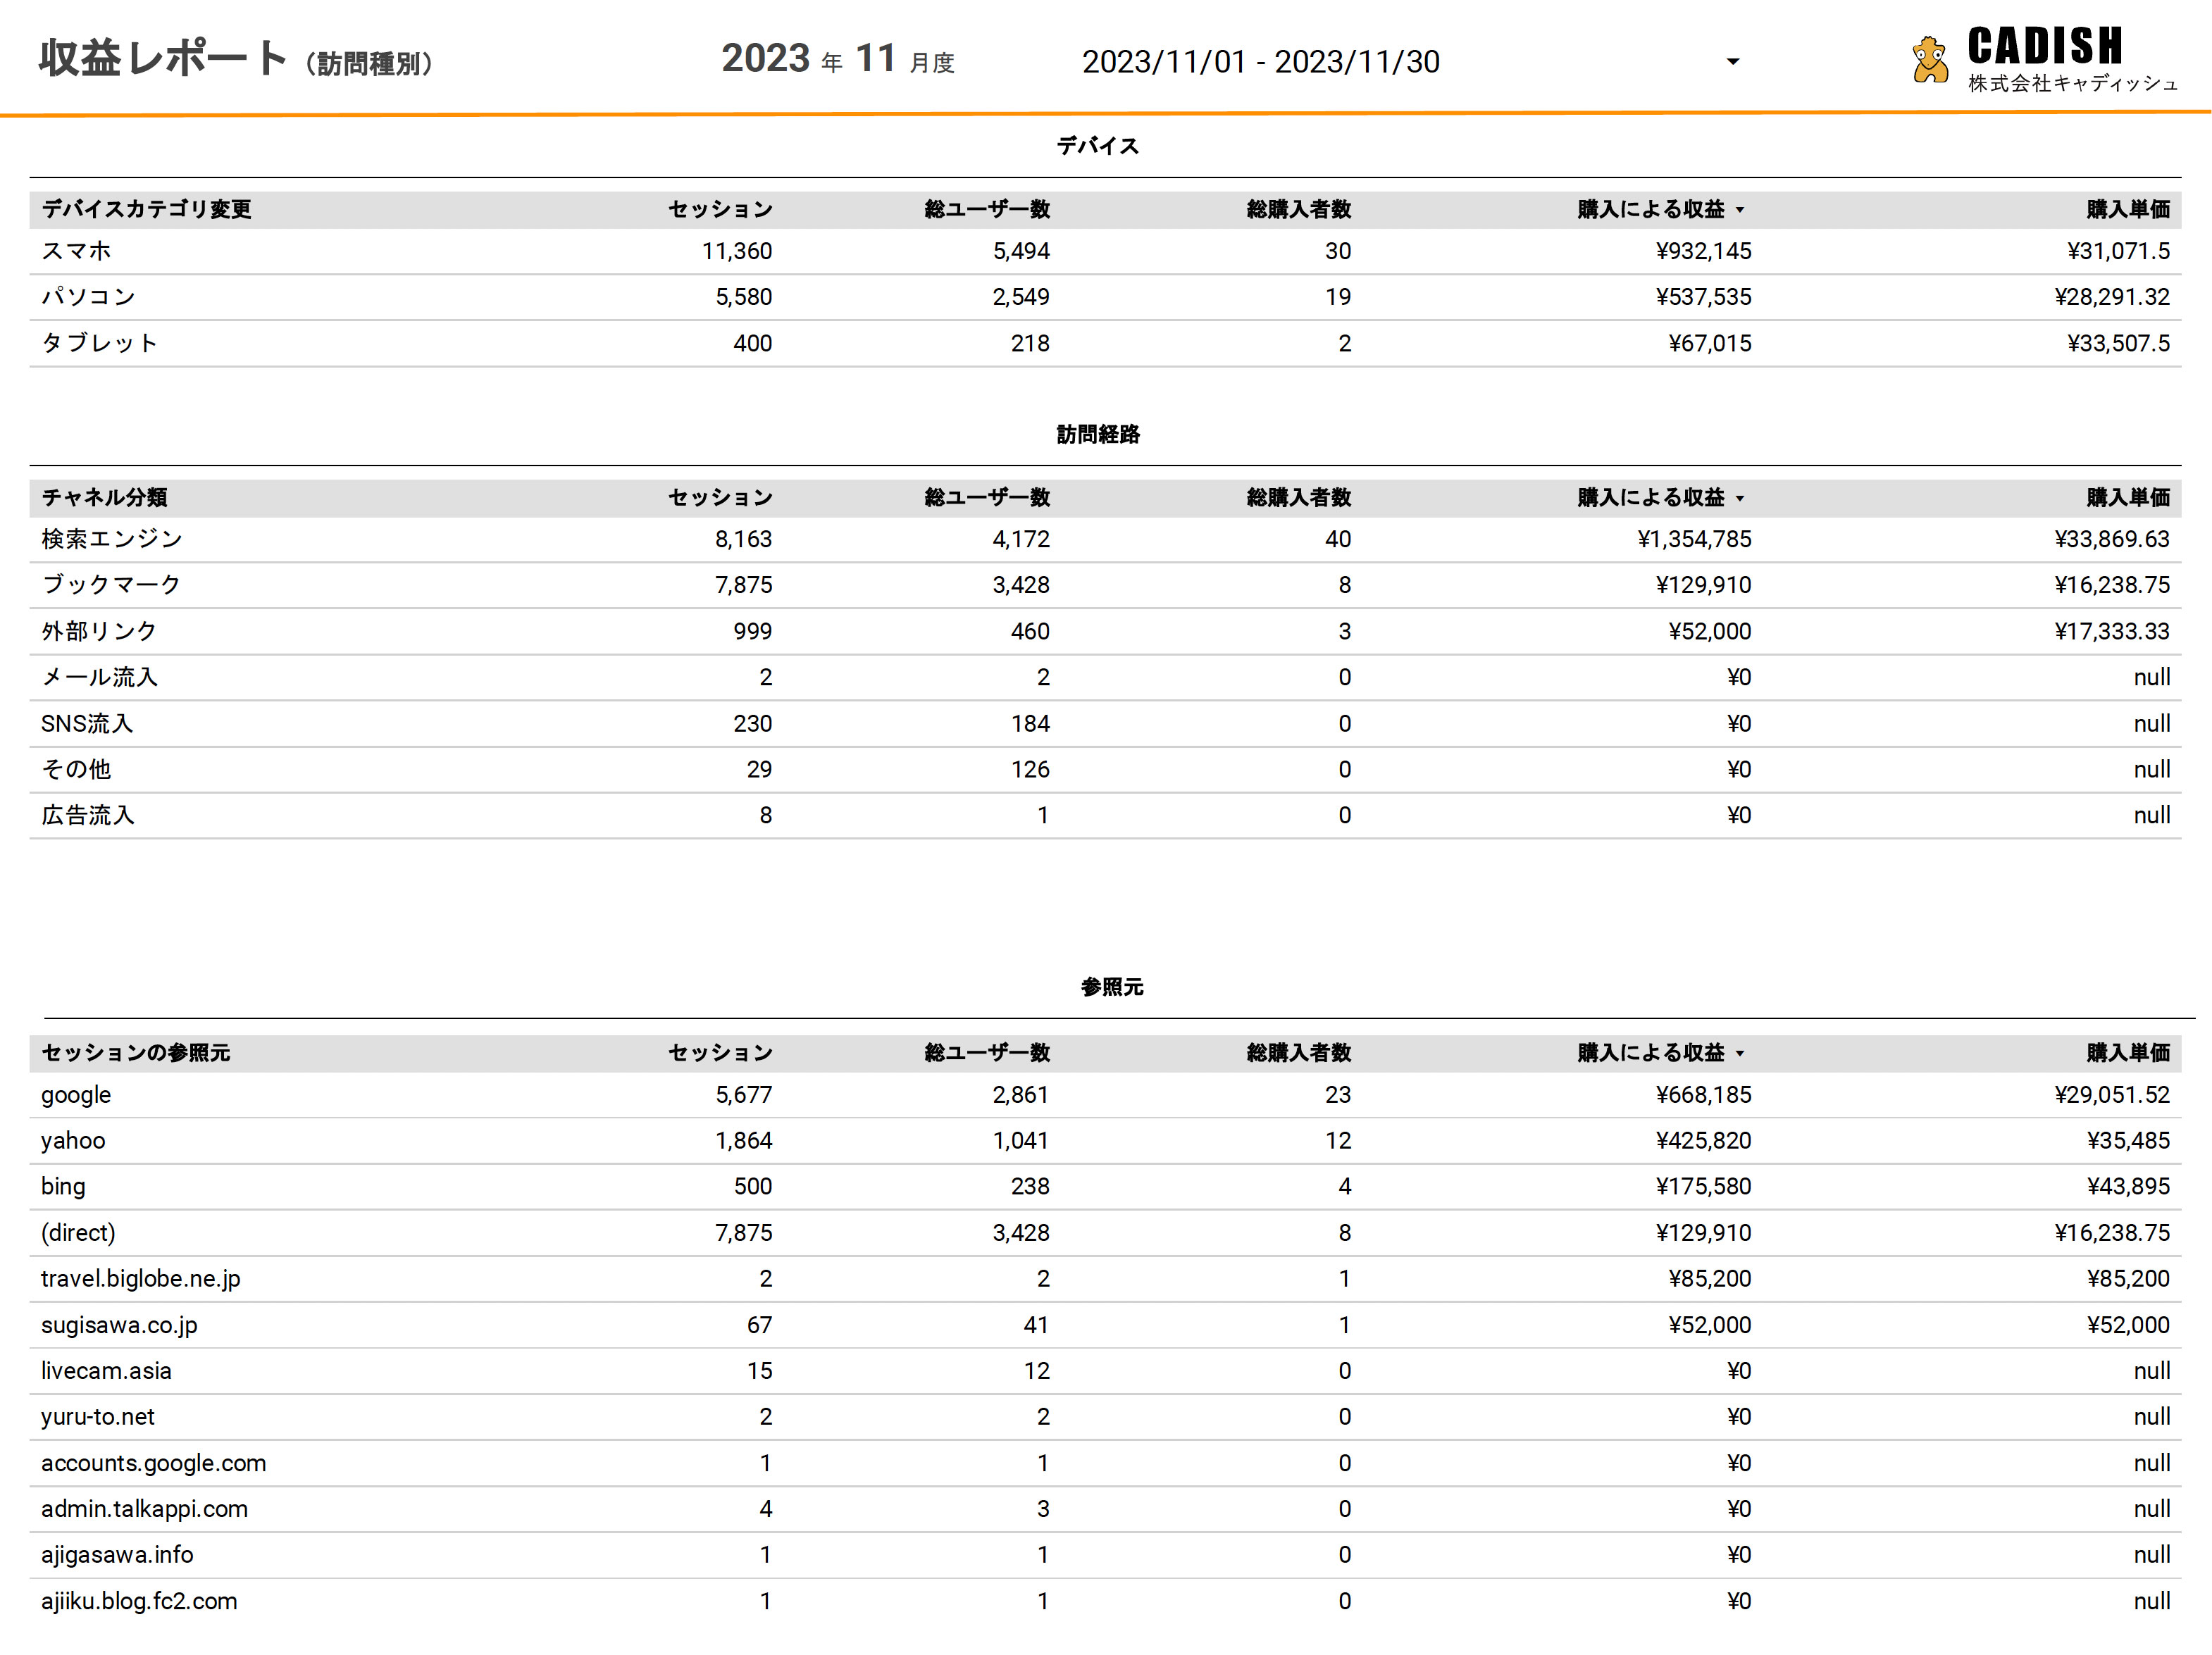Click セッションの参照元 column header
Image resolution: width=2212 pixels, height=1655 pixels.
tap(135, 1052)
